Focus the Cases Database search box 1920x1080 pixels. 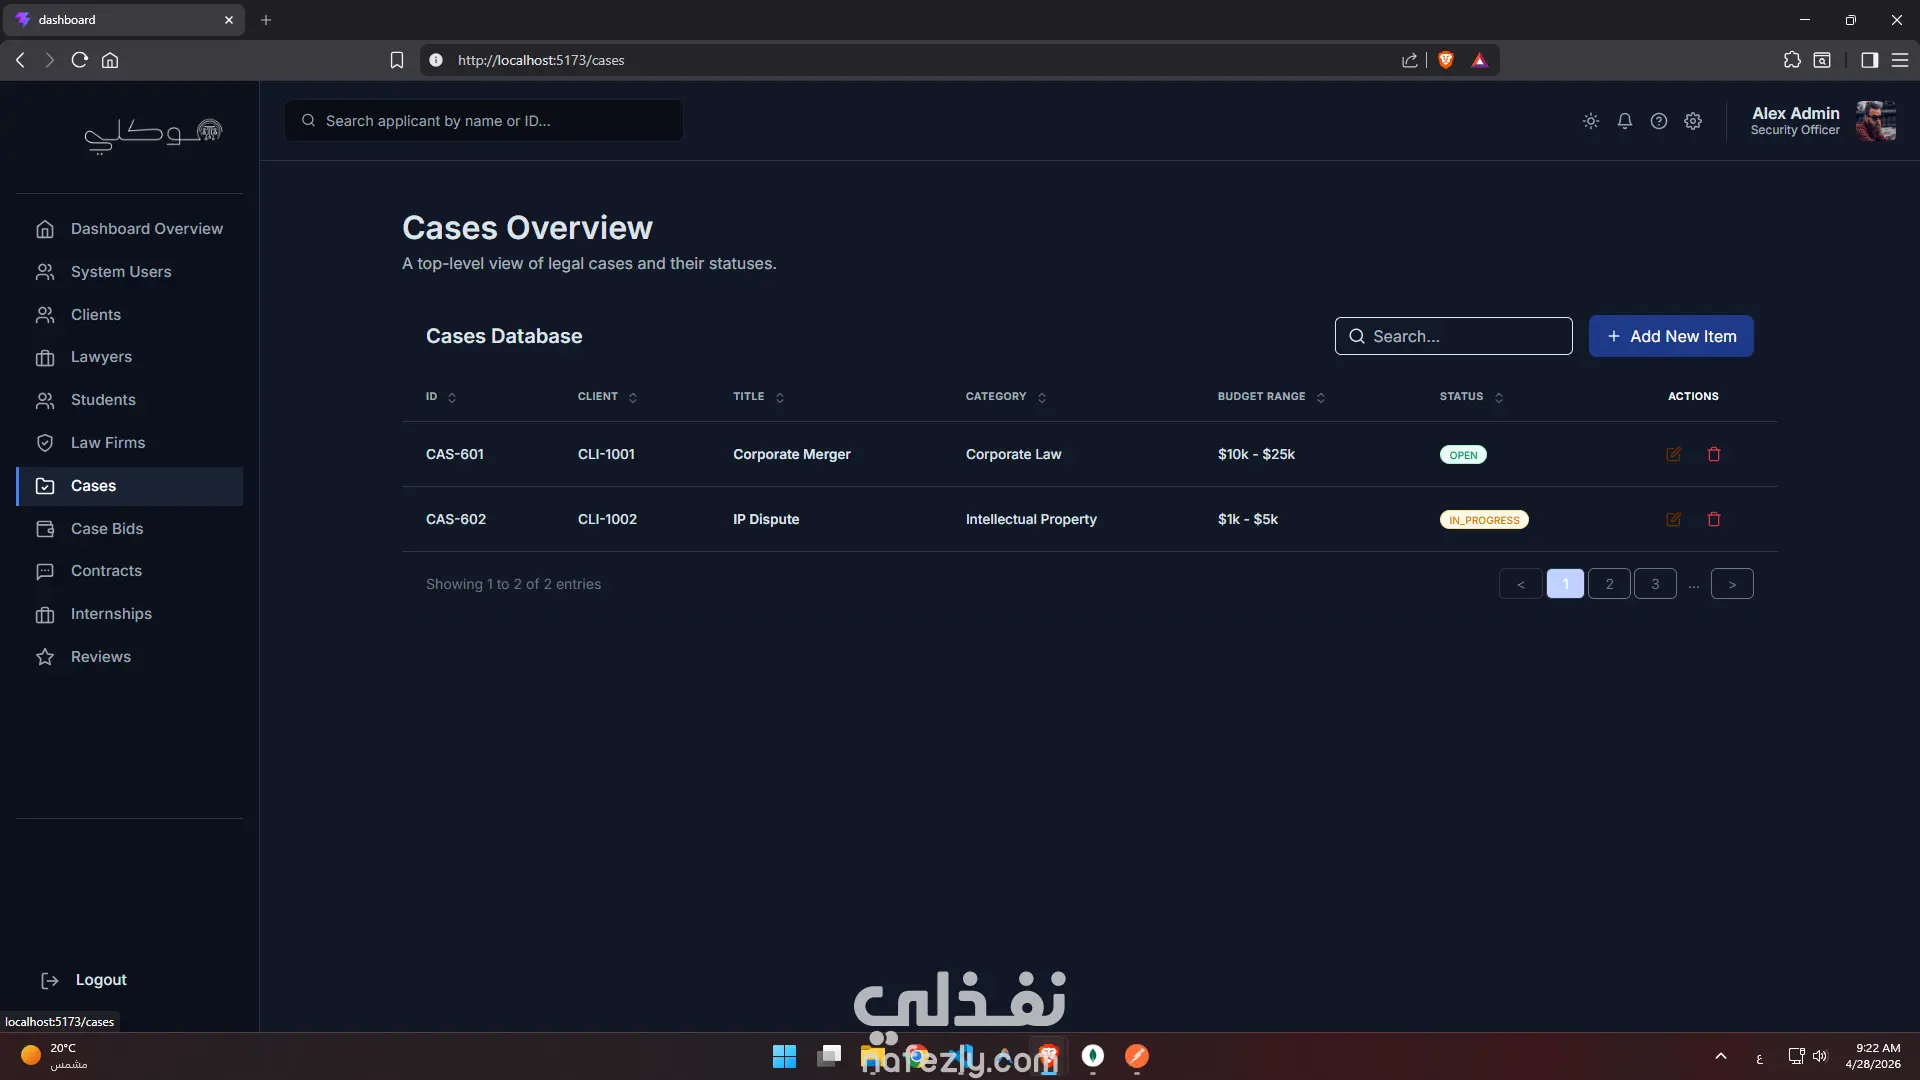tap(1453, 336)
